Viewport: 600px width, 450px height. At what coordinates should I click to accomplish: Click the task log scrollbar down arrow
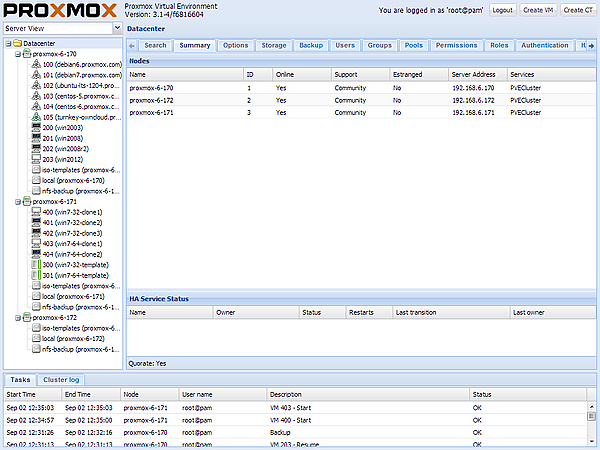[x=592, y=441]
